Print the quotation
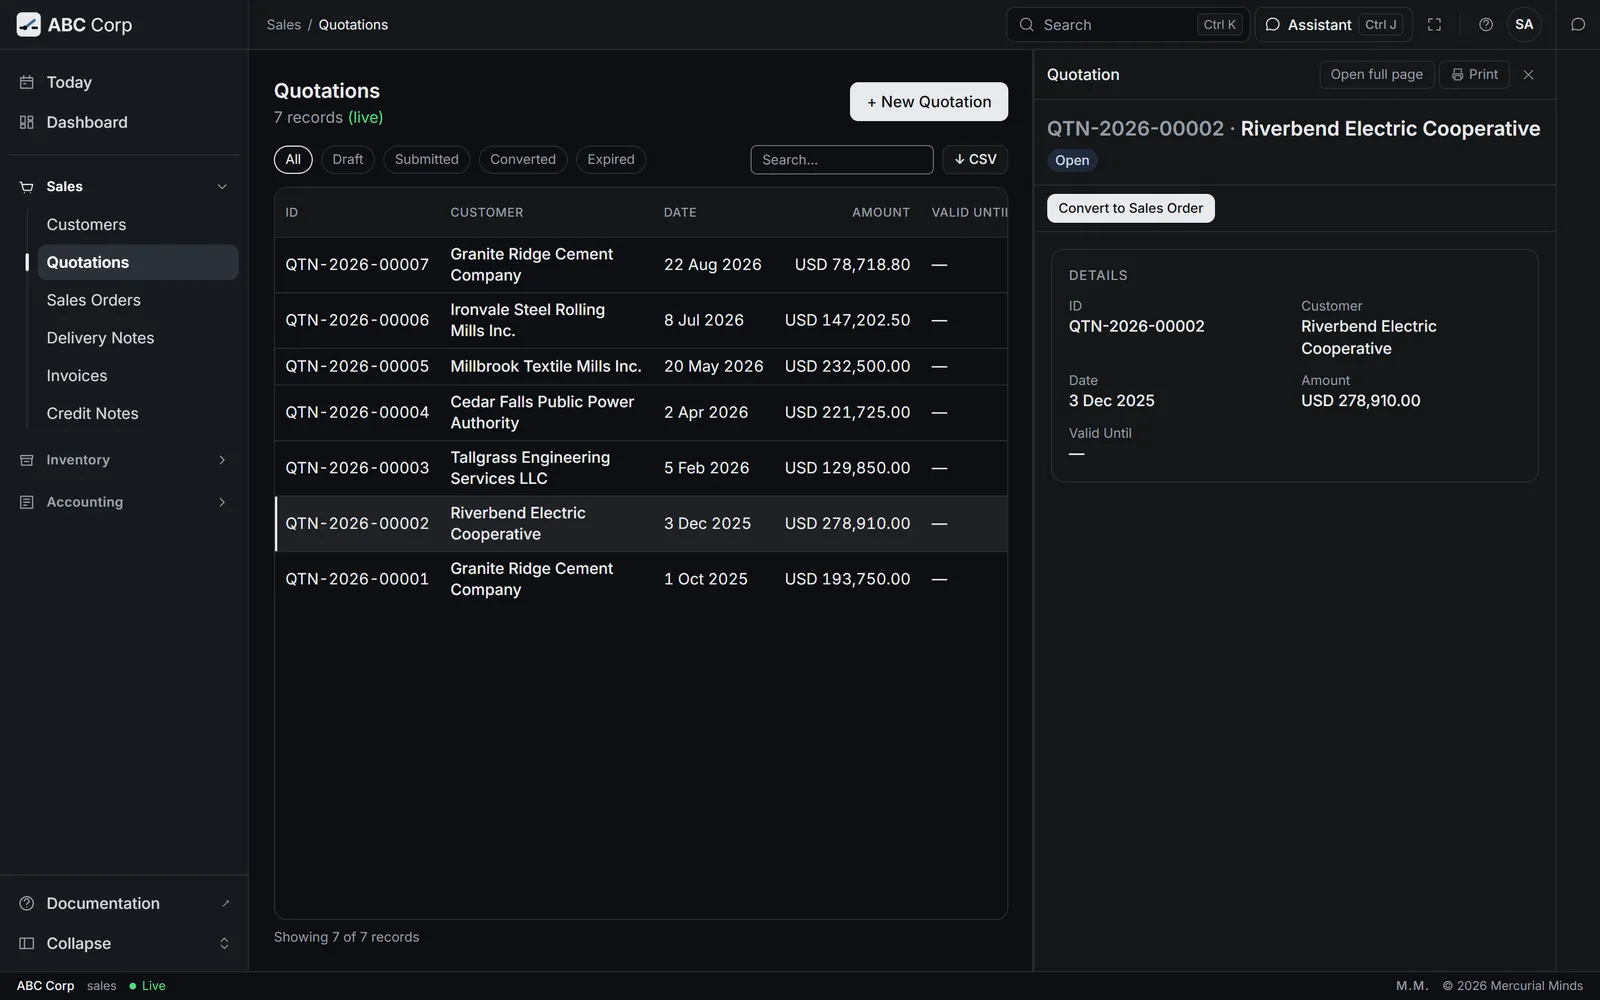This screenshot has height=1000, width=1600. (1475, 75)
